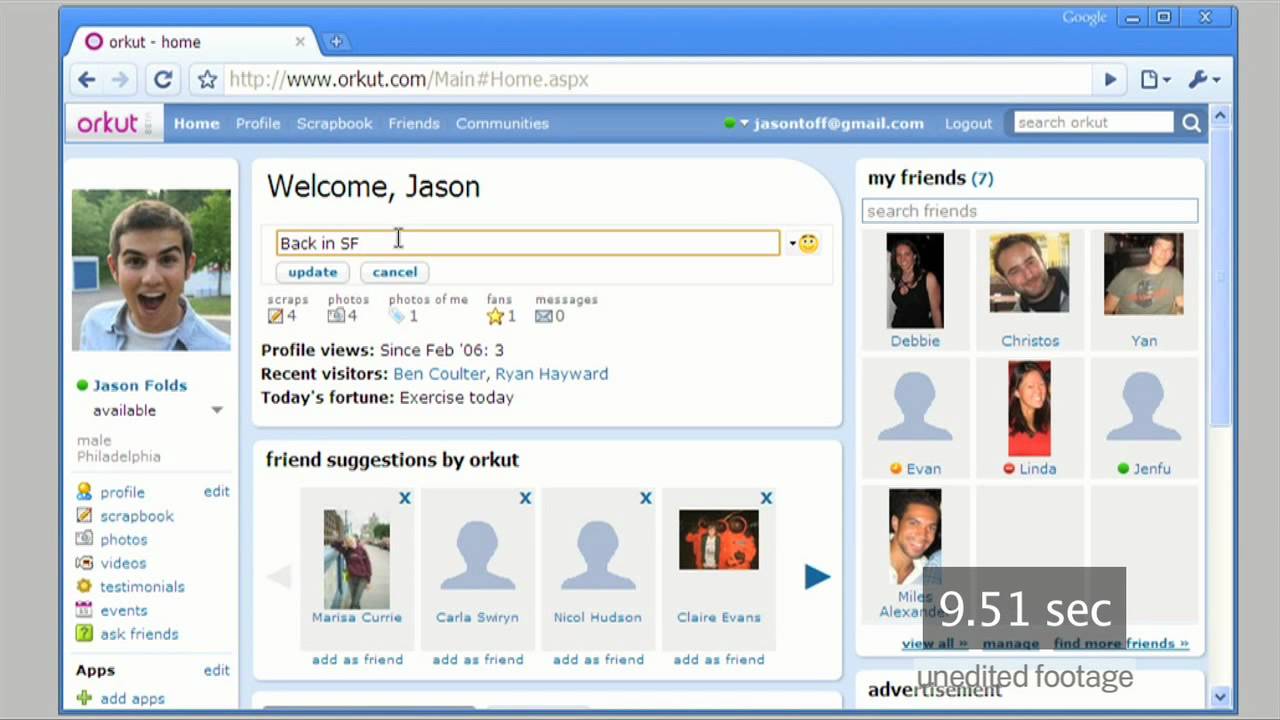Bookmark page with the star icon
Screen dimensions: 1280x720
(x=207, y=80)
